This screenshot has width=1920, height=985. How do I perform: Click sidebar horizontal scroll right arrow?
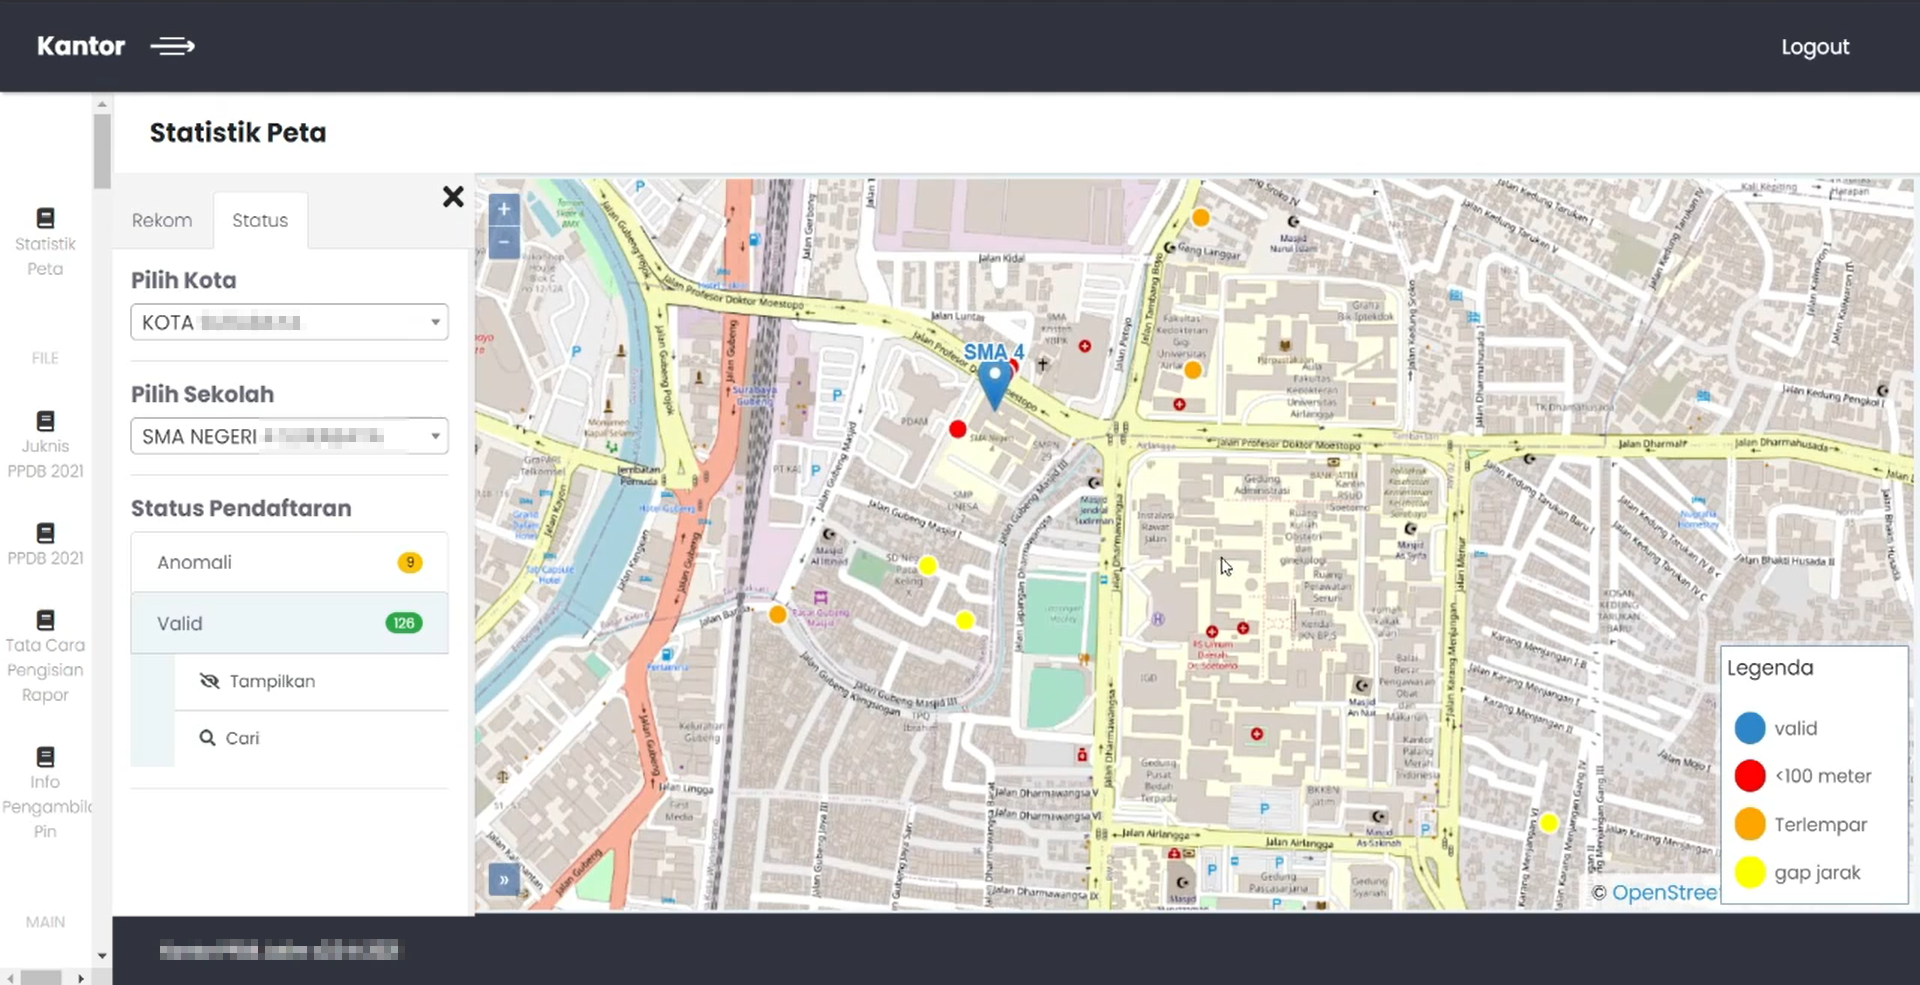[x=81, y=978]
